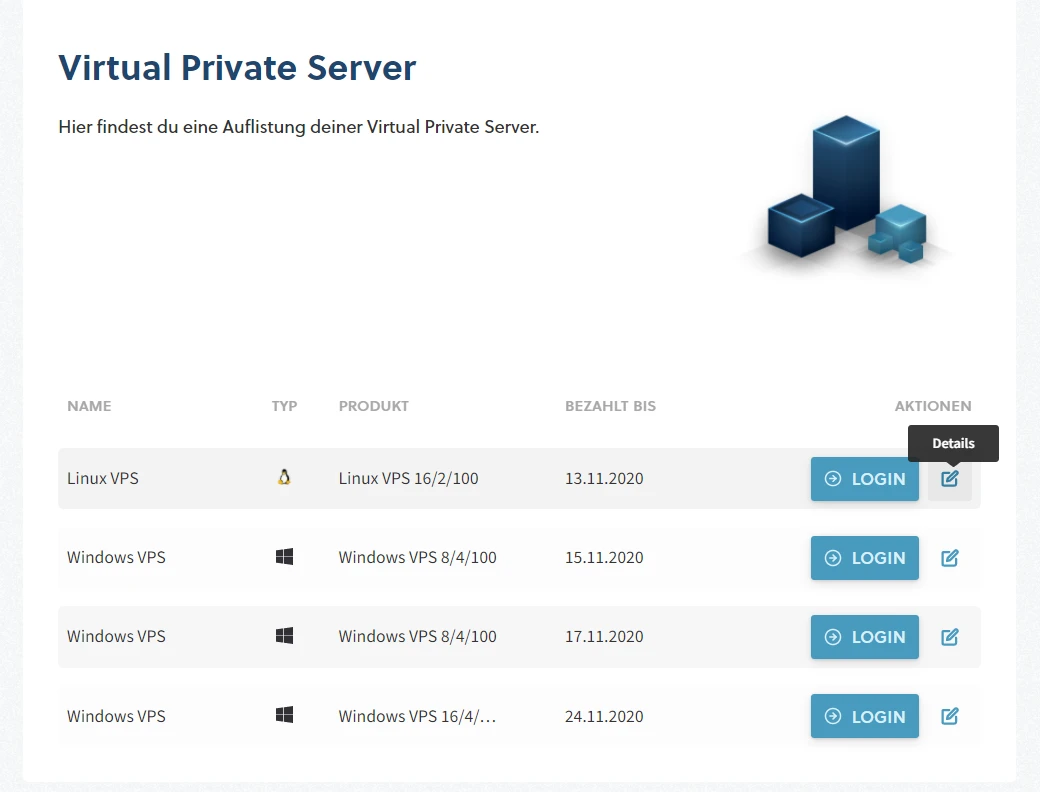Viewport: 1040px width, 792px height.
Task: Open details of the Linux VPS row
Action: [950, 479]
